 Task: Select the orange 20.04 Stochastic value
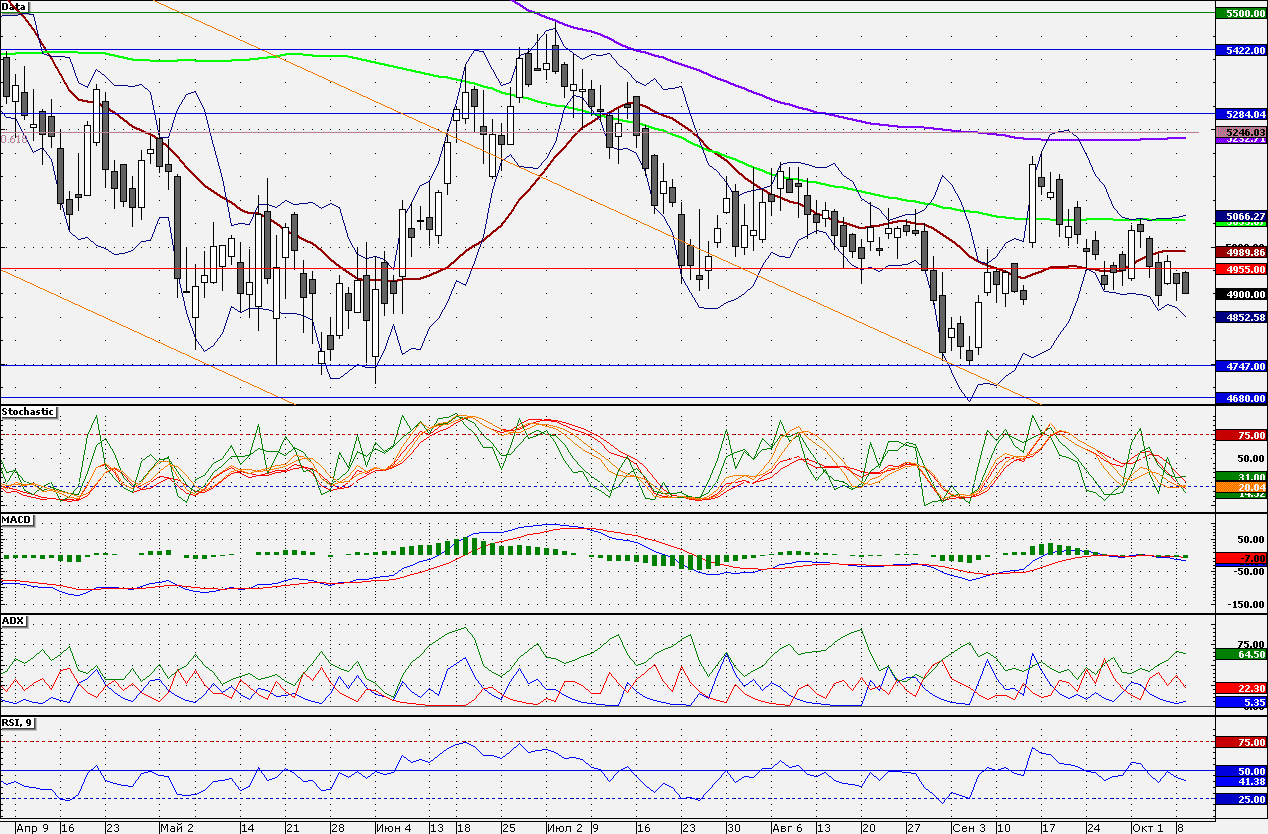1240,485
